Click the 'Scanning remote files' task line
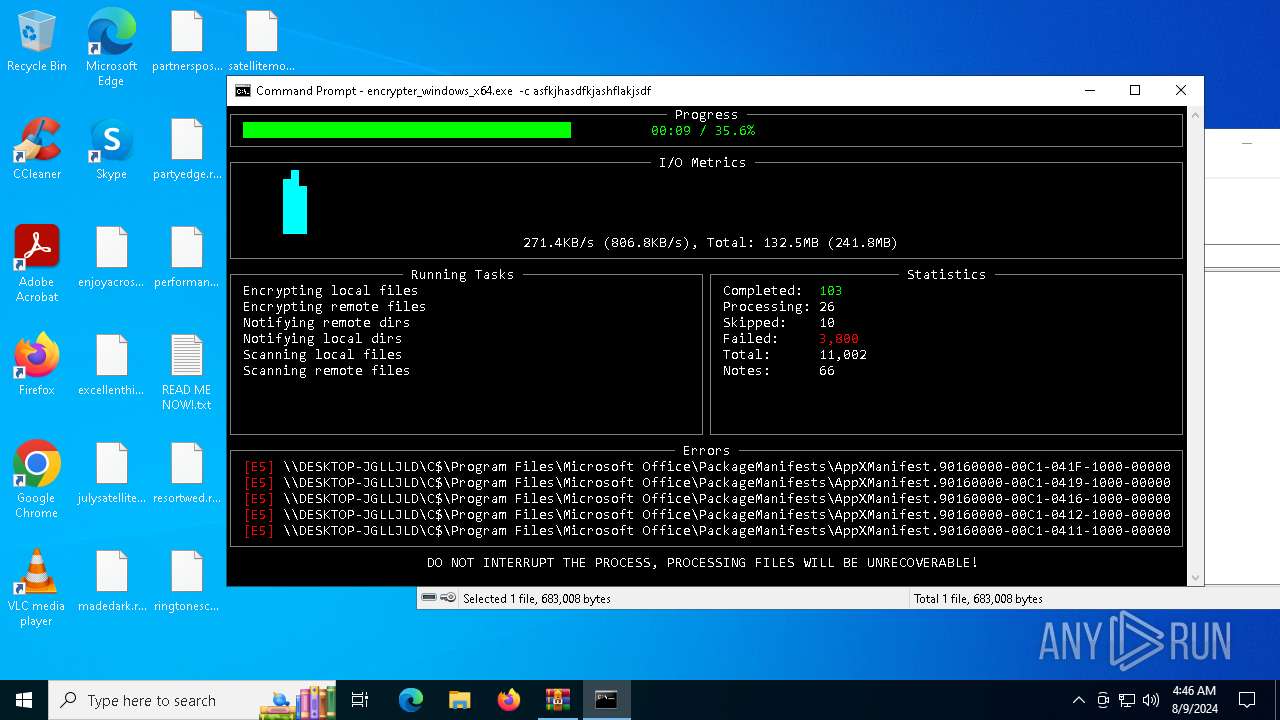 pyautogui.click(x=326, y=371)
